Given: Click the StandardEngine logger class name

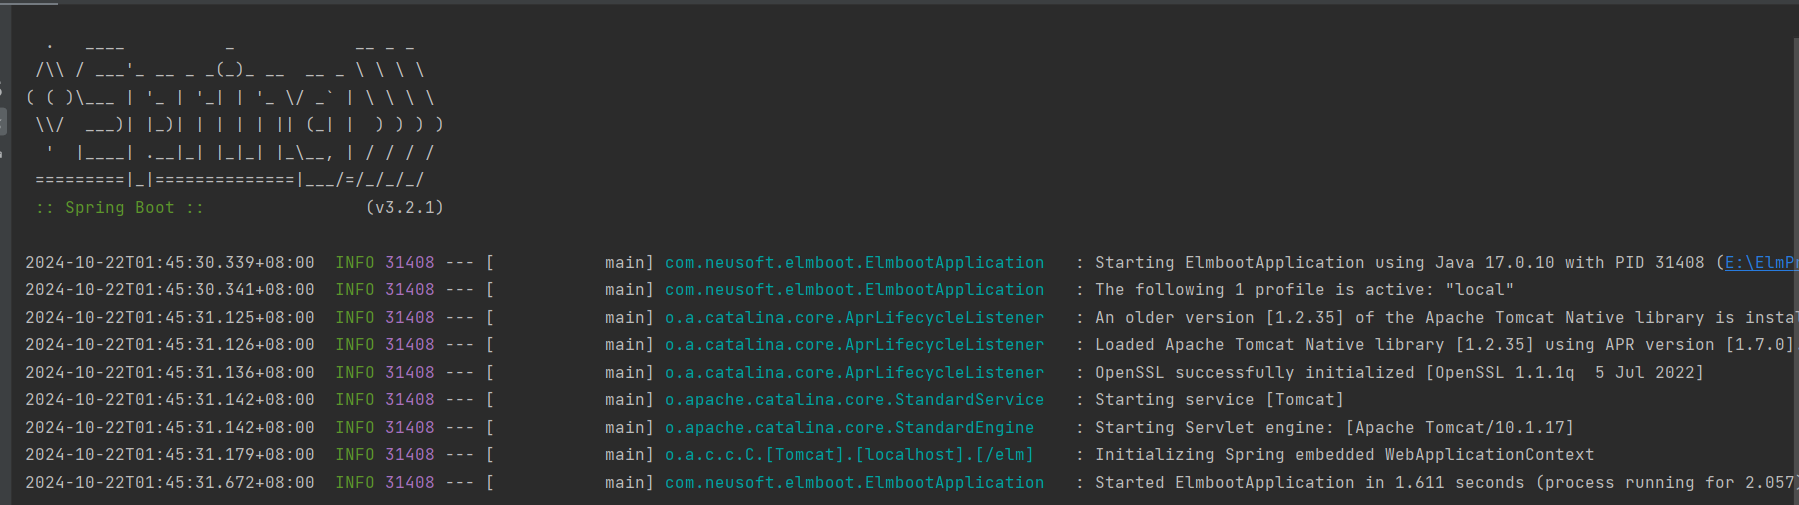Looking at the screenshot, I should click(x=849, y=428).
